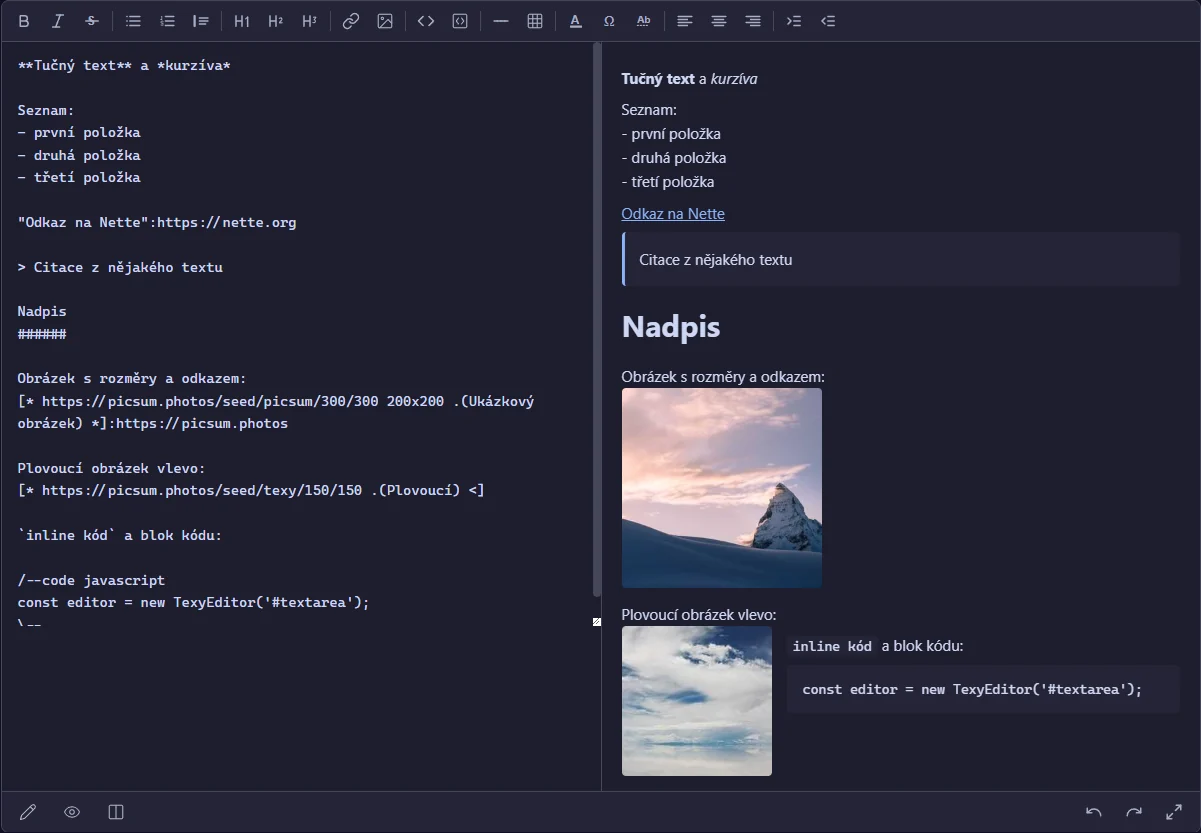Viewport: 1201px width, 833px height.
Task: Insert a numbered list
Action: [167, 21]
